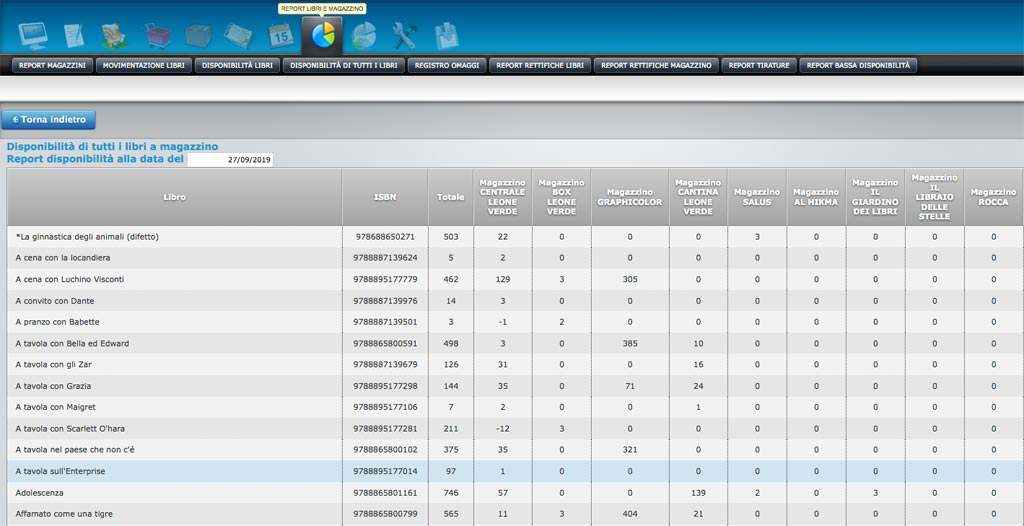Select row Affamato come una tigre
This screenshot has width=1024, height=526.
click(x=515, y=514)
